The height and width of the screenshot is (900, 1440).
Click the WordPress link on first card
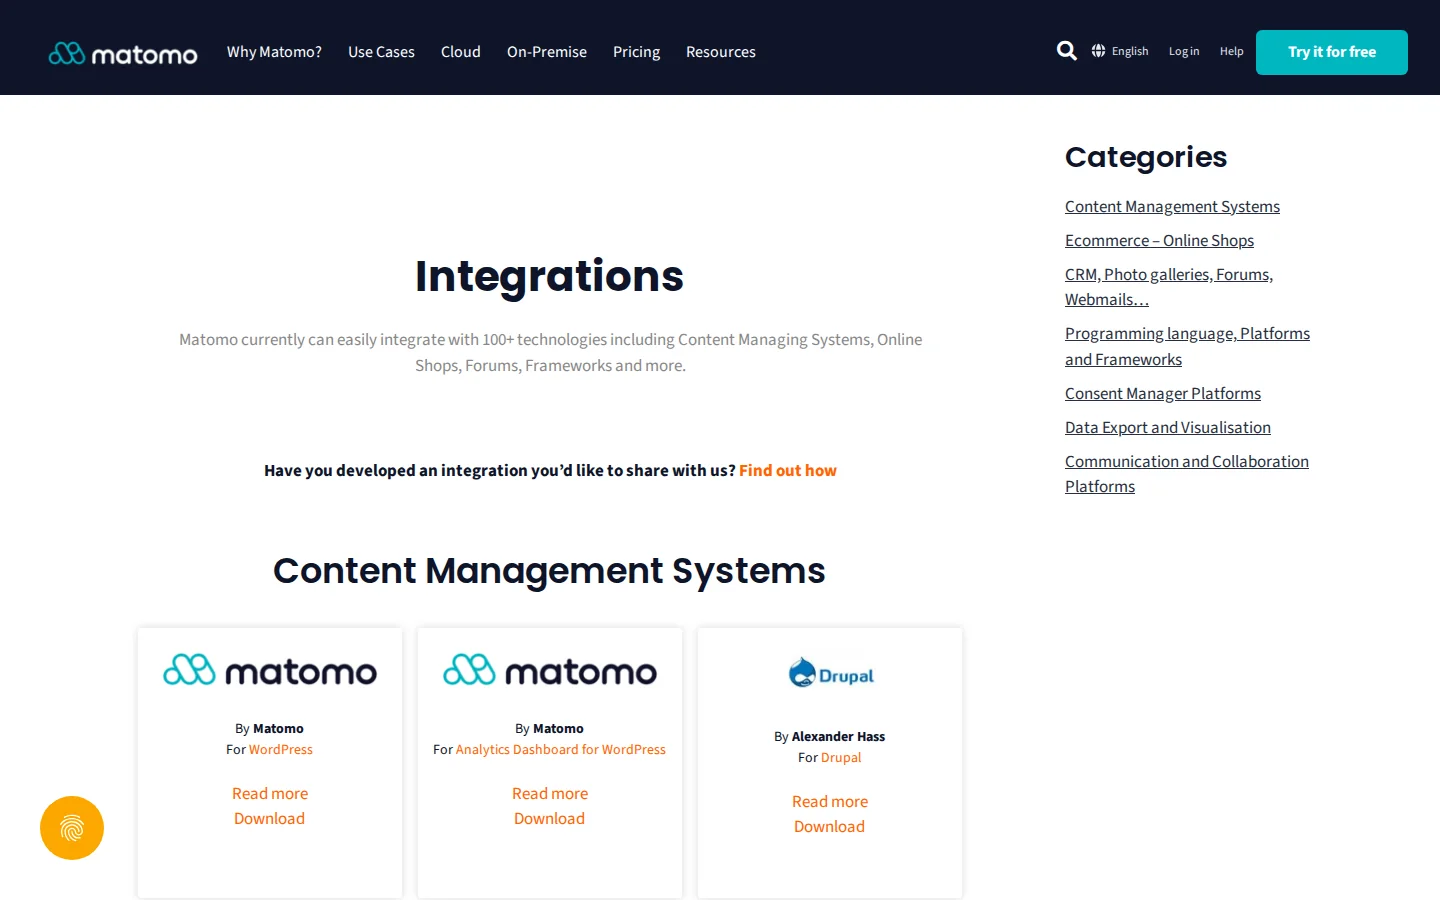[x=281, y=749]
